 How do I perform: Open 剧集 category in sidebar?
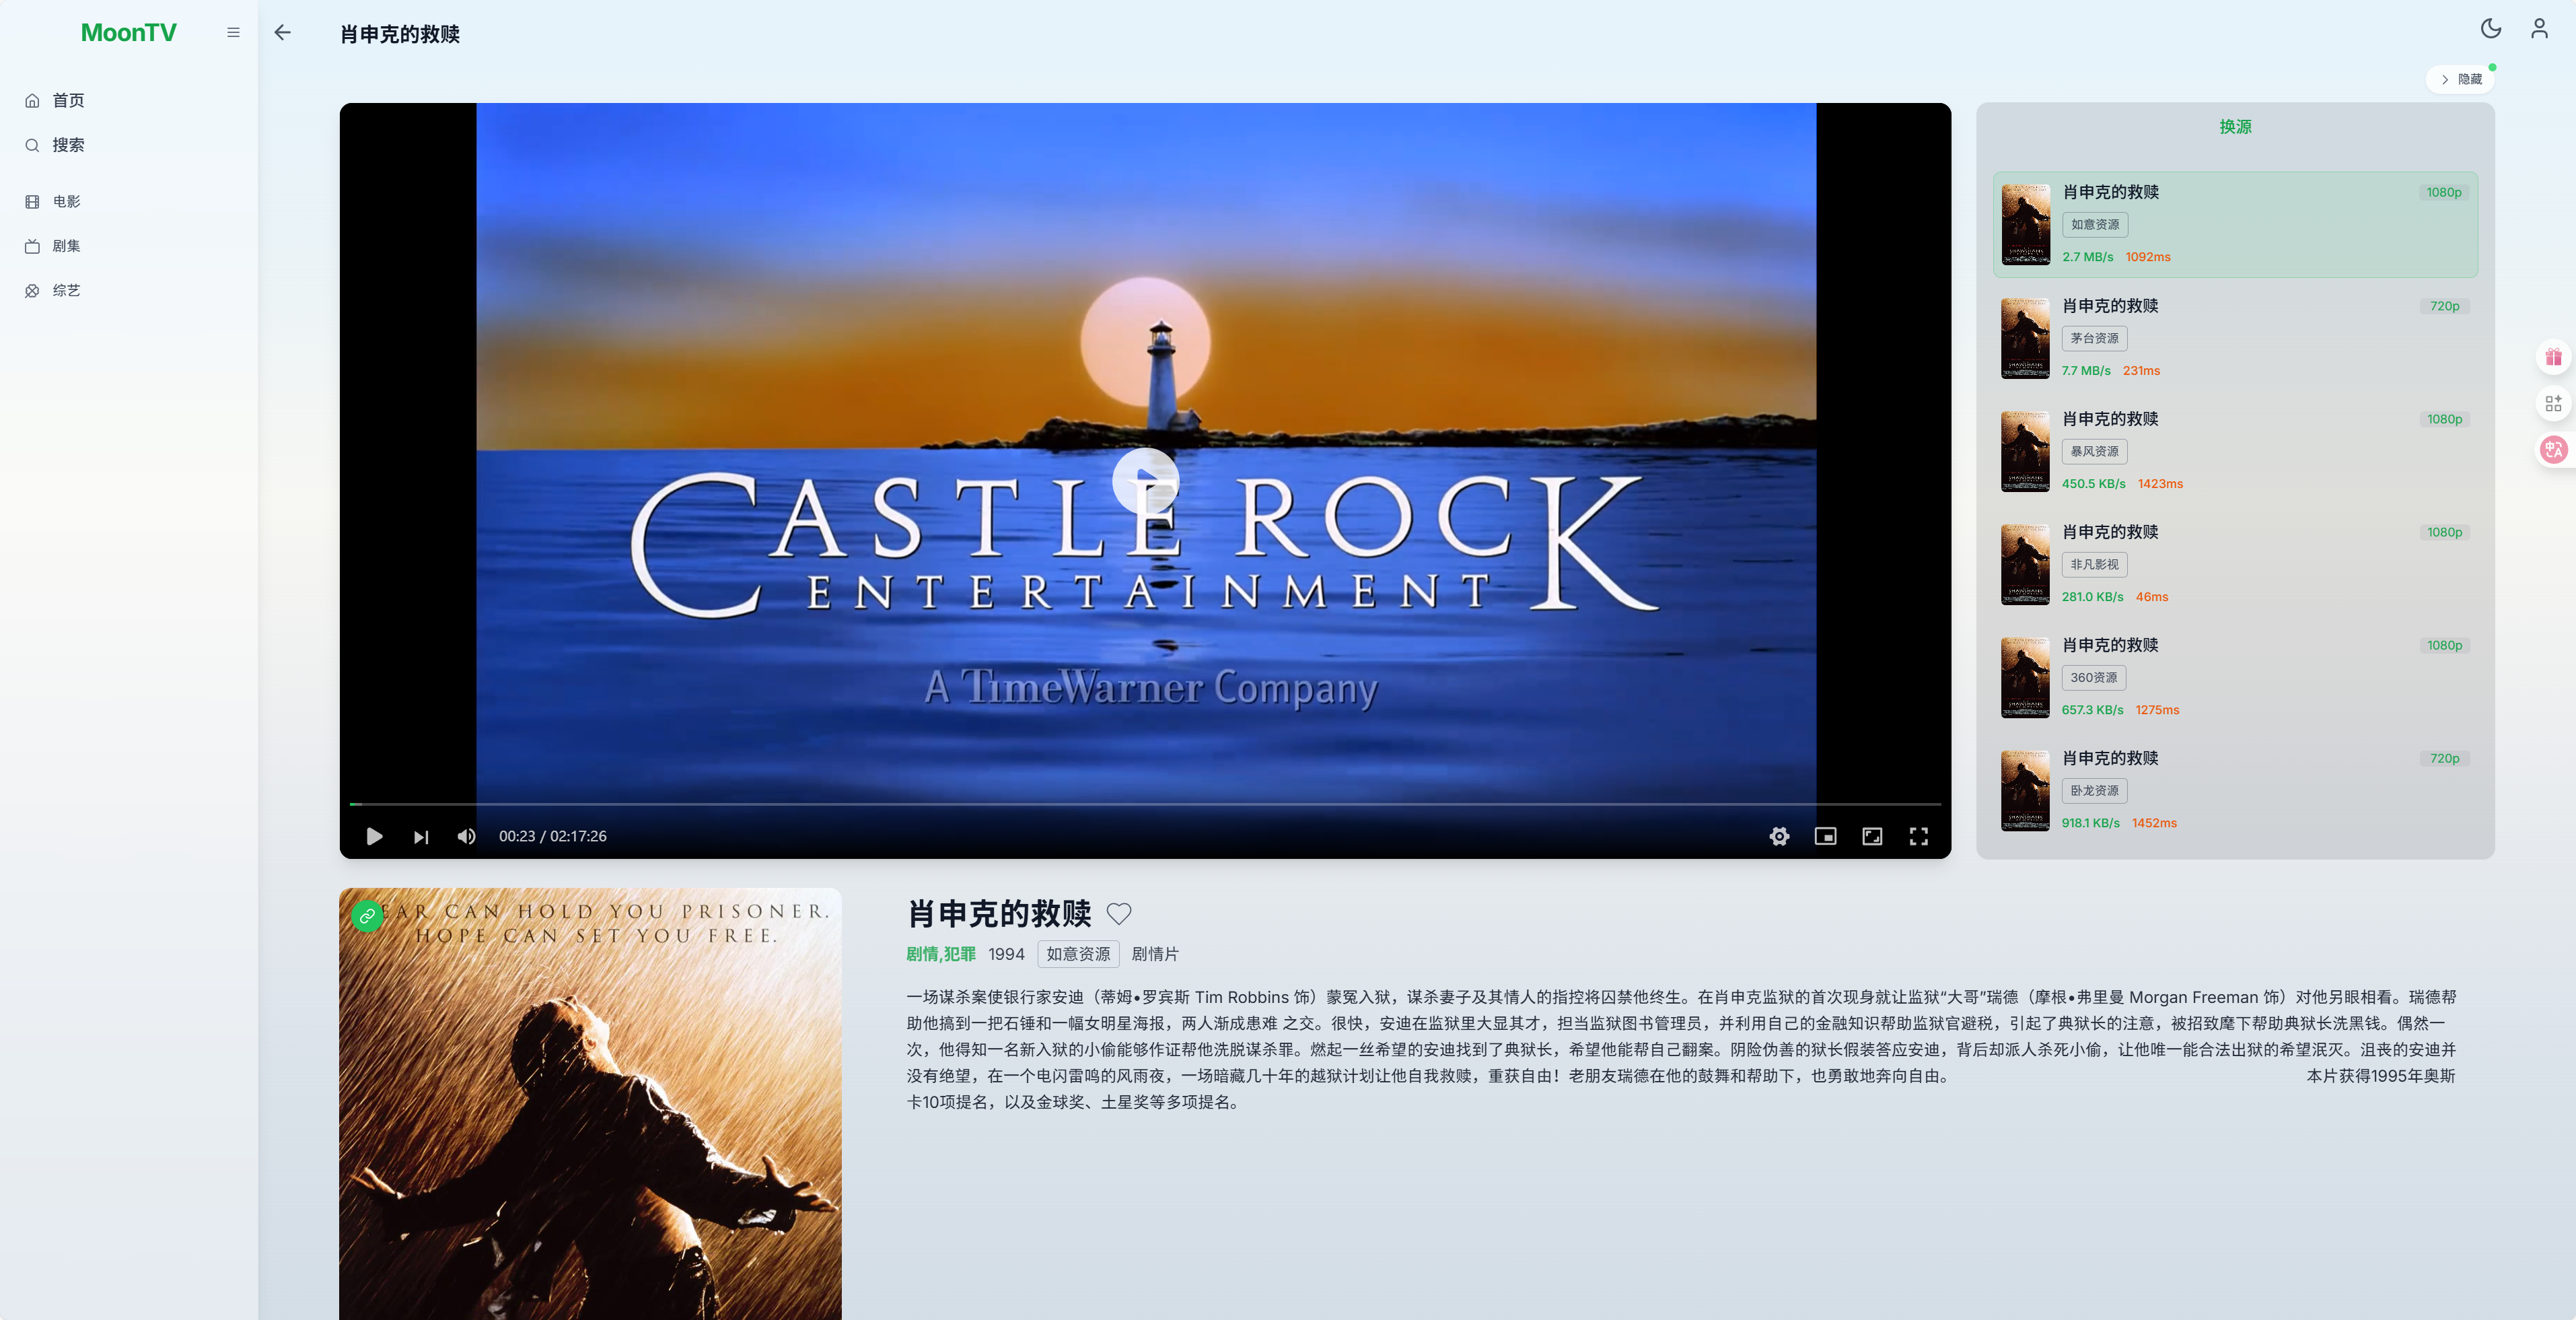[128, 246]
